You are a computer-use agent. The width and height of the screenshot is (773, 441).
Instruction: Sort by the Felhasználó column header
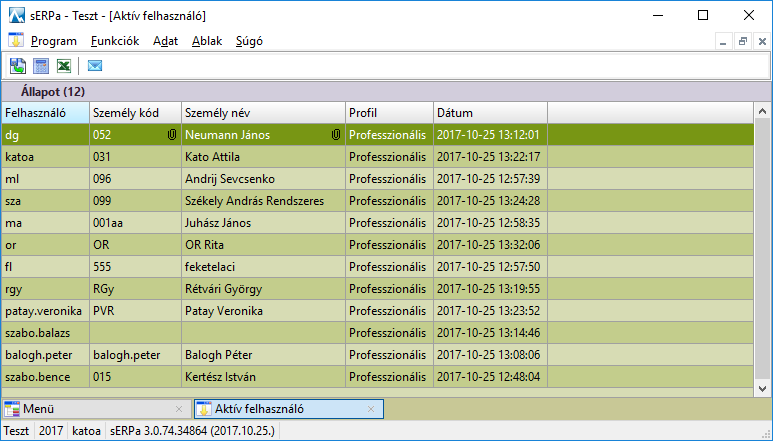[45, 113]
